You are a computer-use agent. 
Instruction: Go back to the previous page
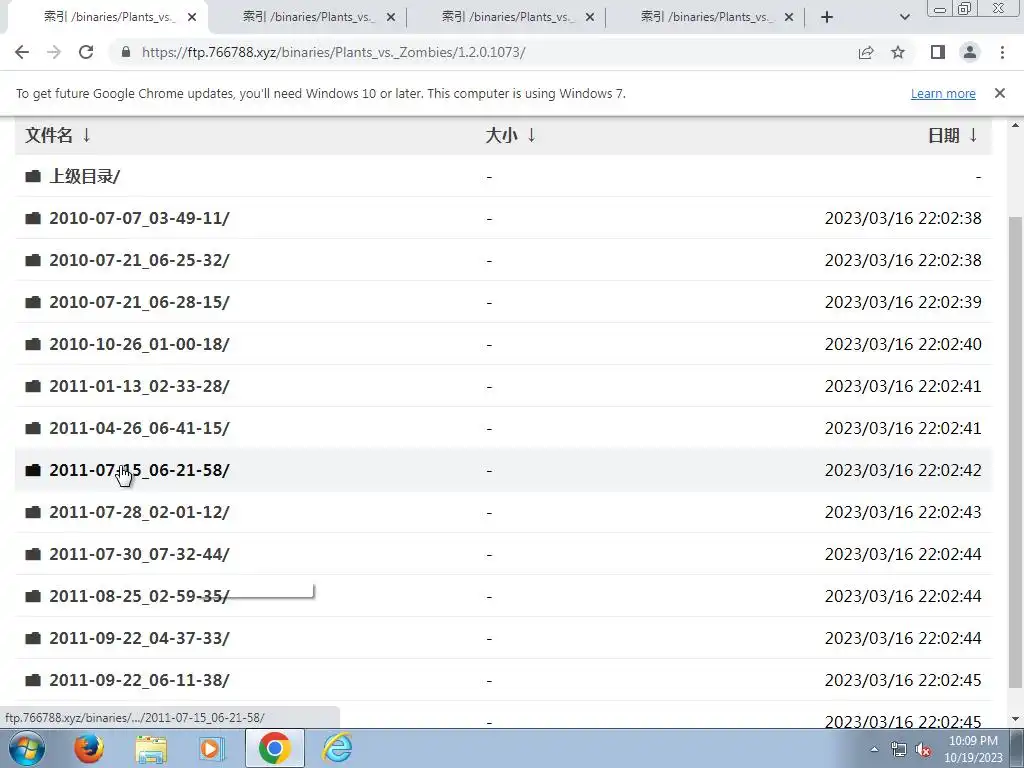pyautogui.click(x=22, y=52)
